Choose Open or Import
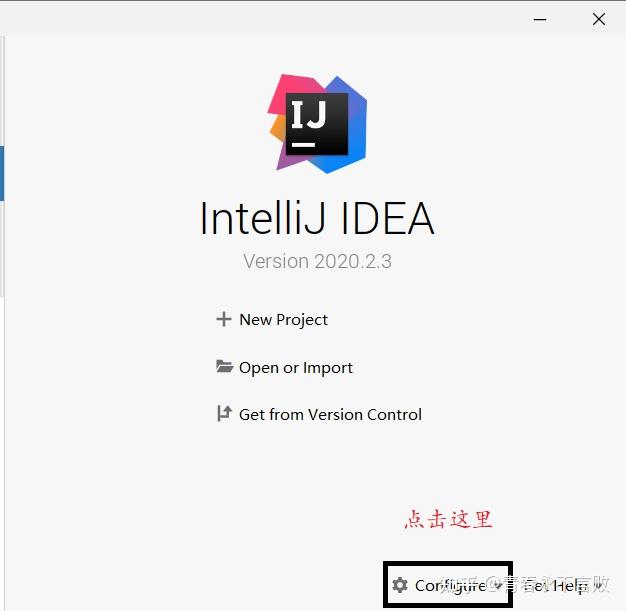 click(x=295, y=367)
